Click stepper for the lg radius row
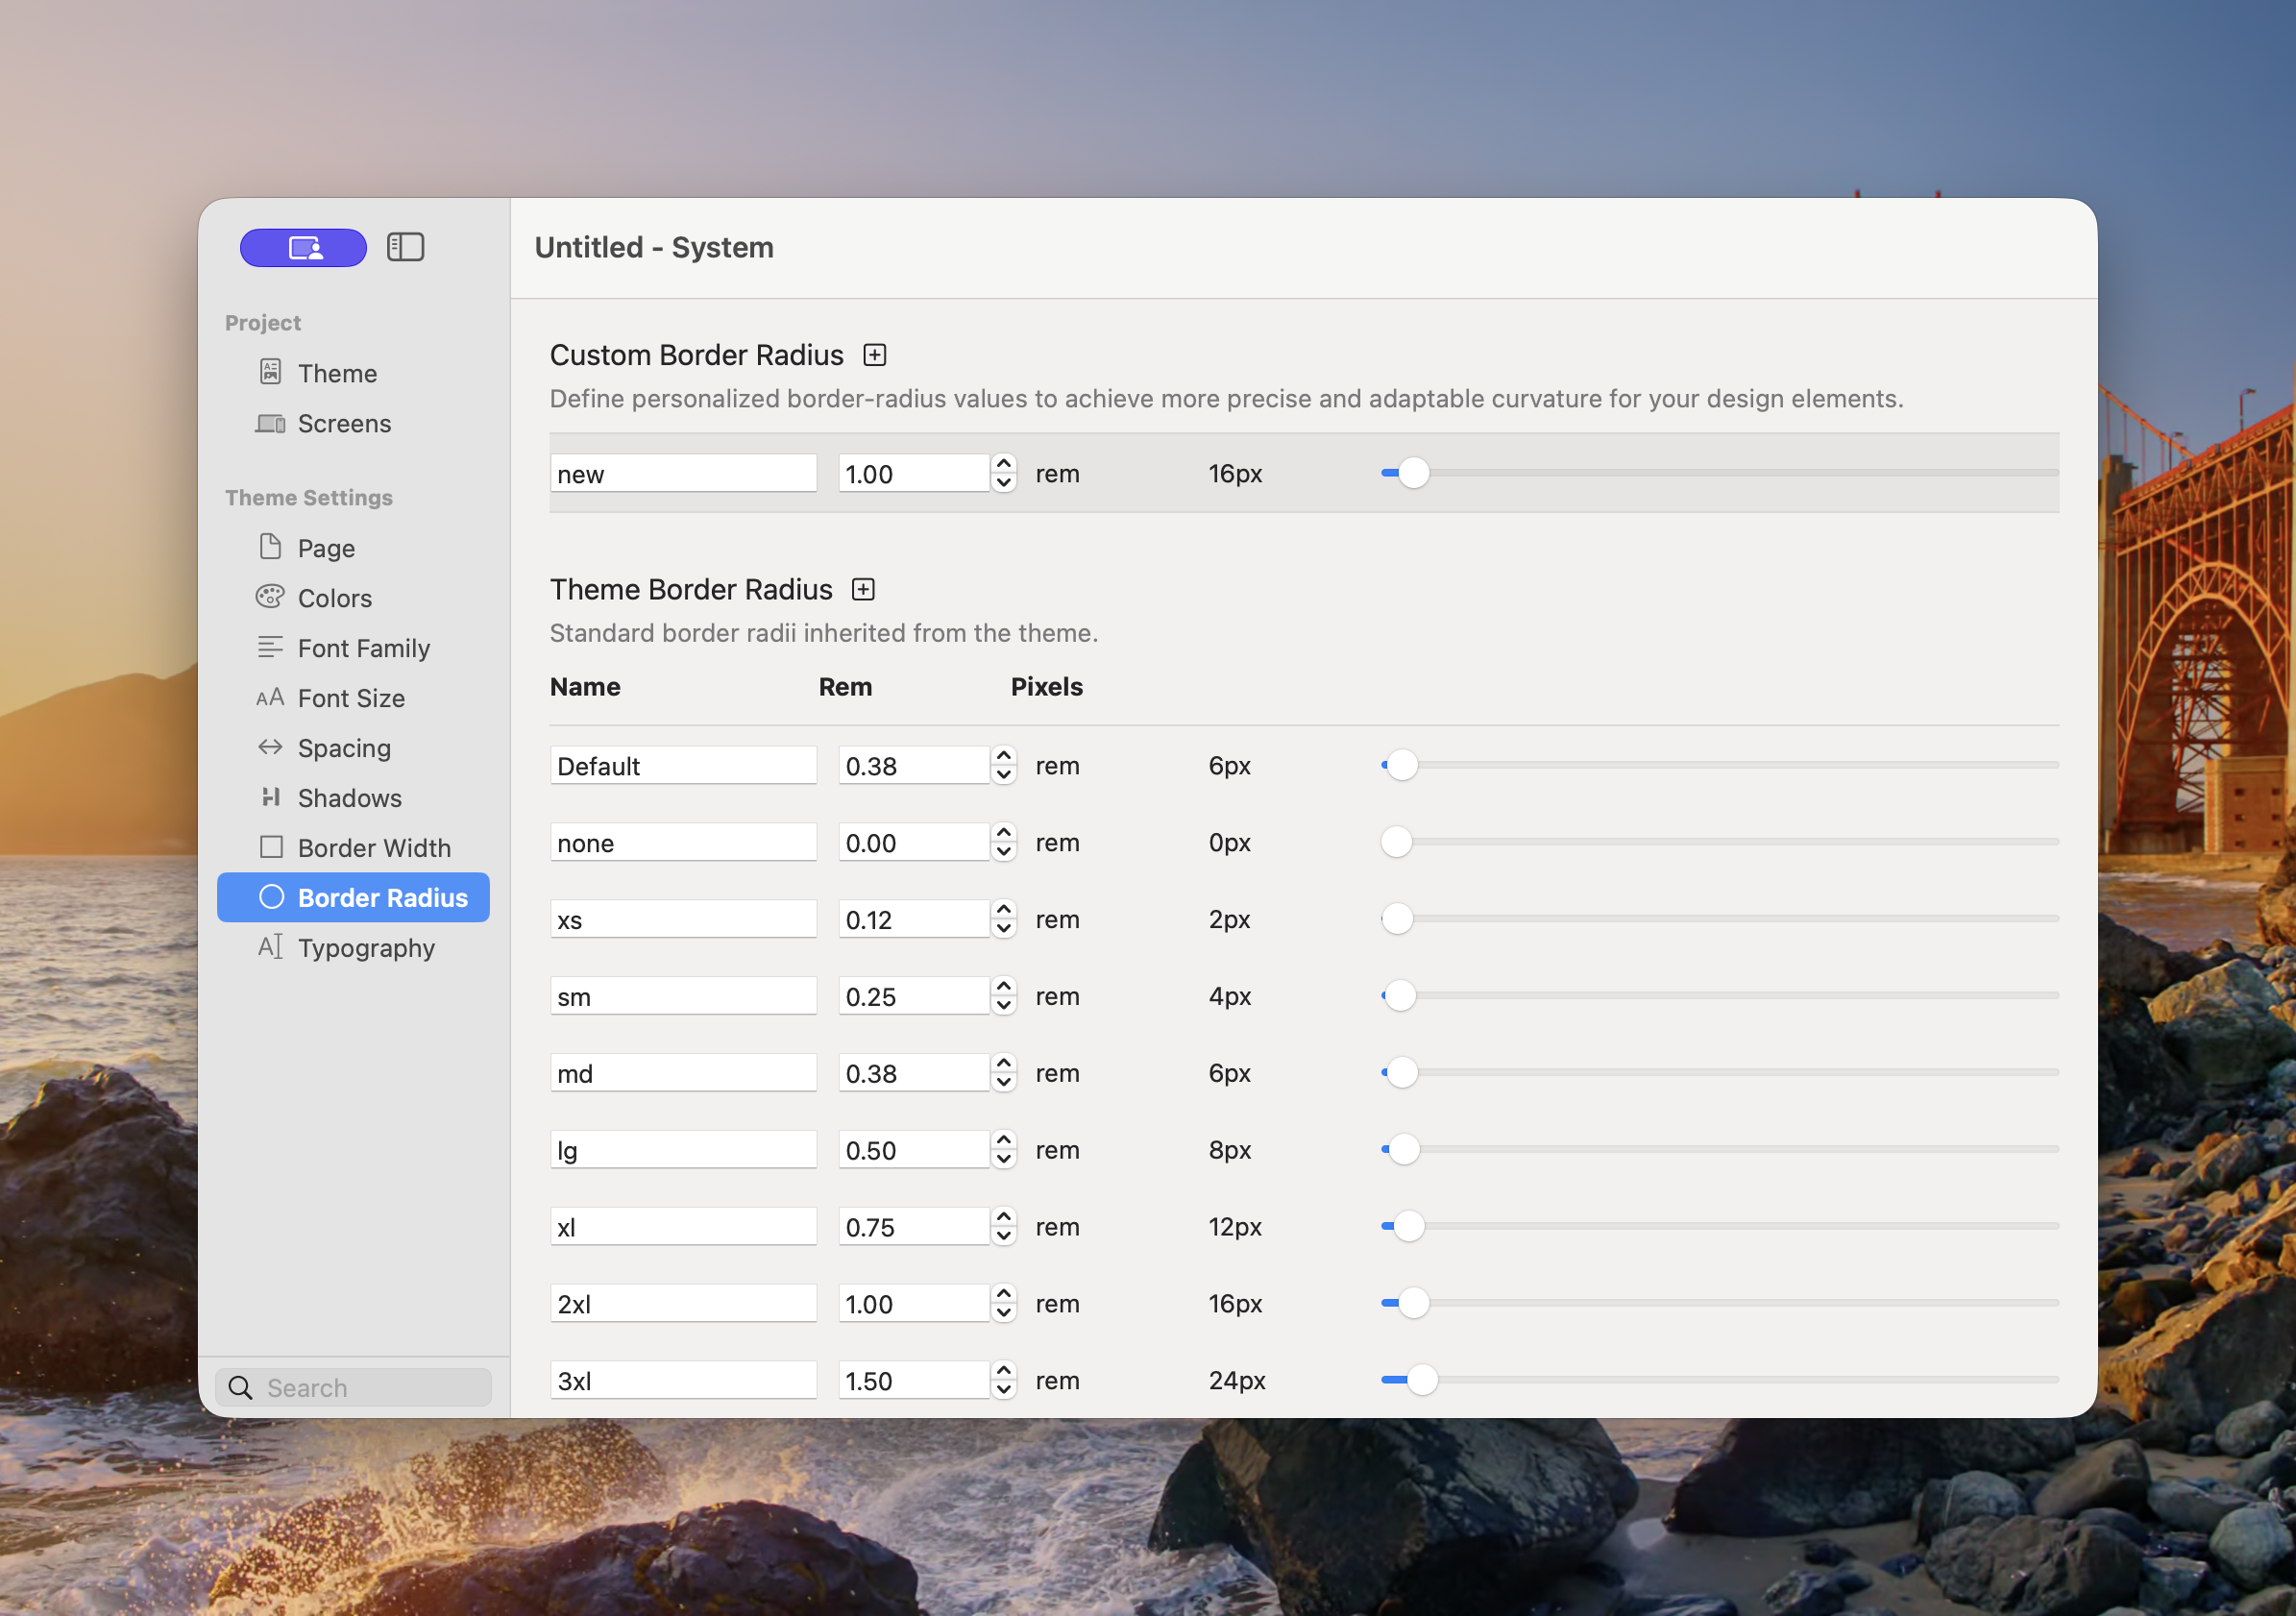Screen dimensions: 2296x1616 [x=1004, y=1149]
